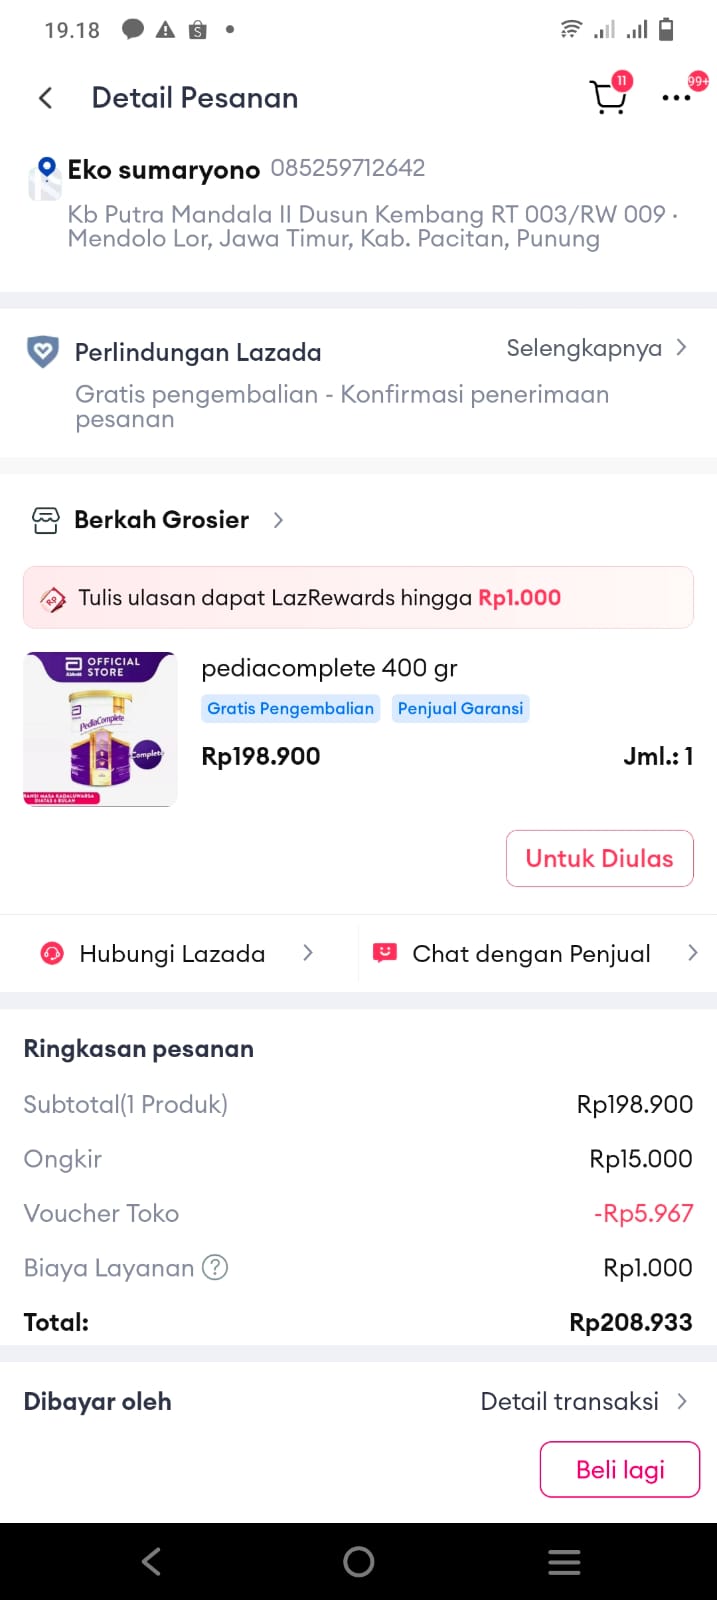
Task: Expand Detail transaksi payment info
Action: coord(583,1401)
